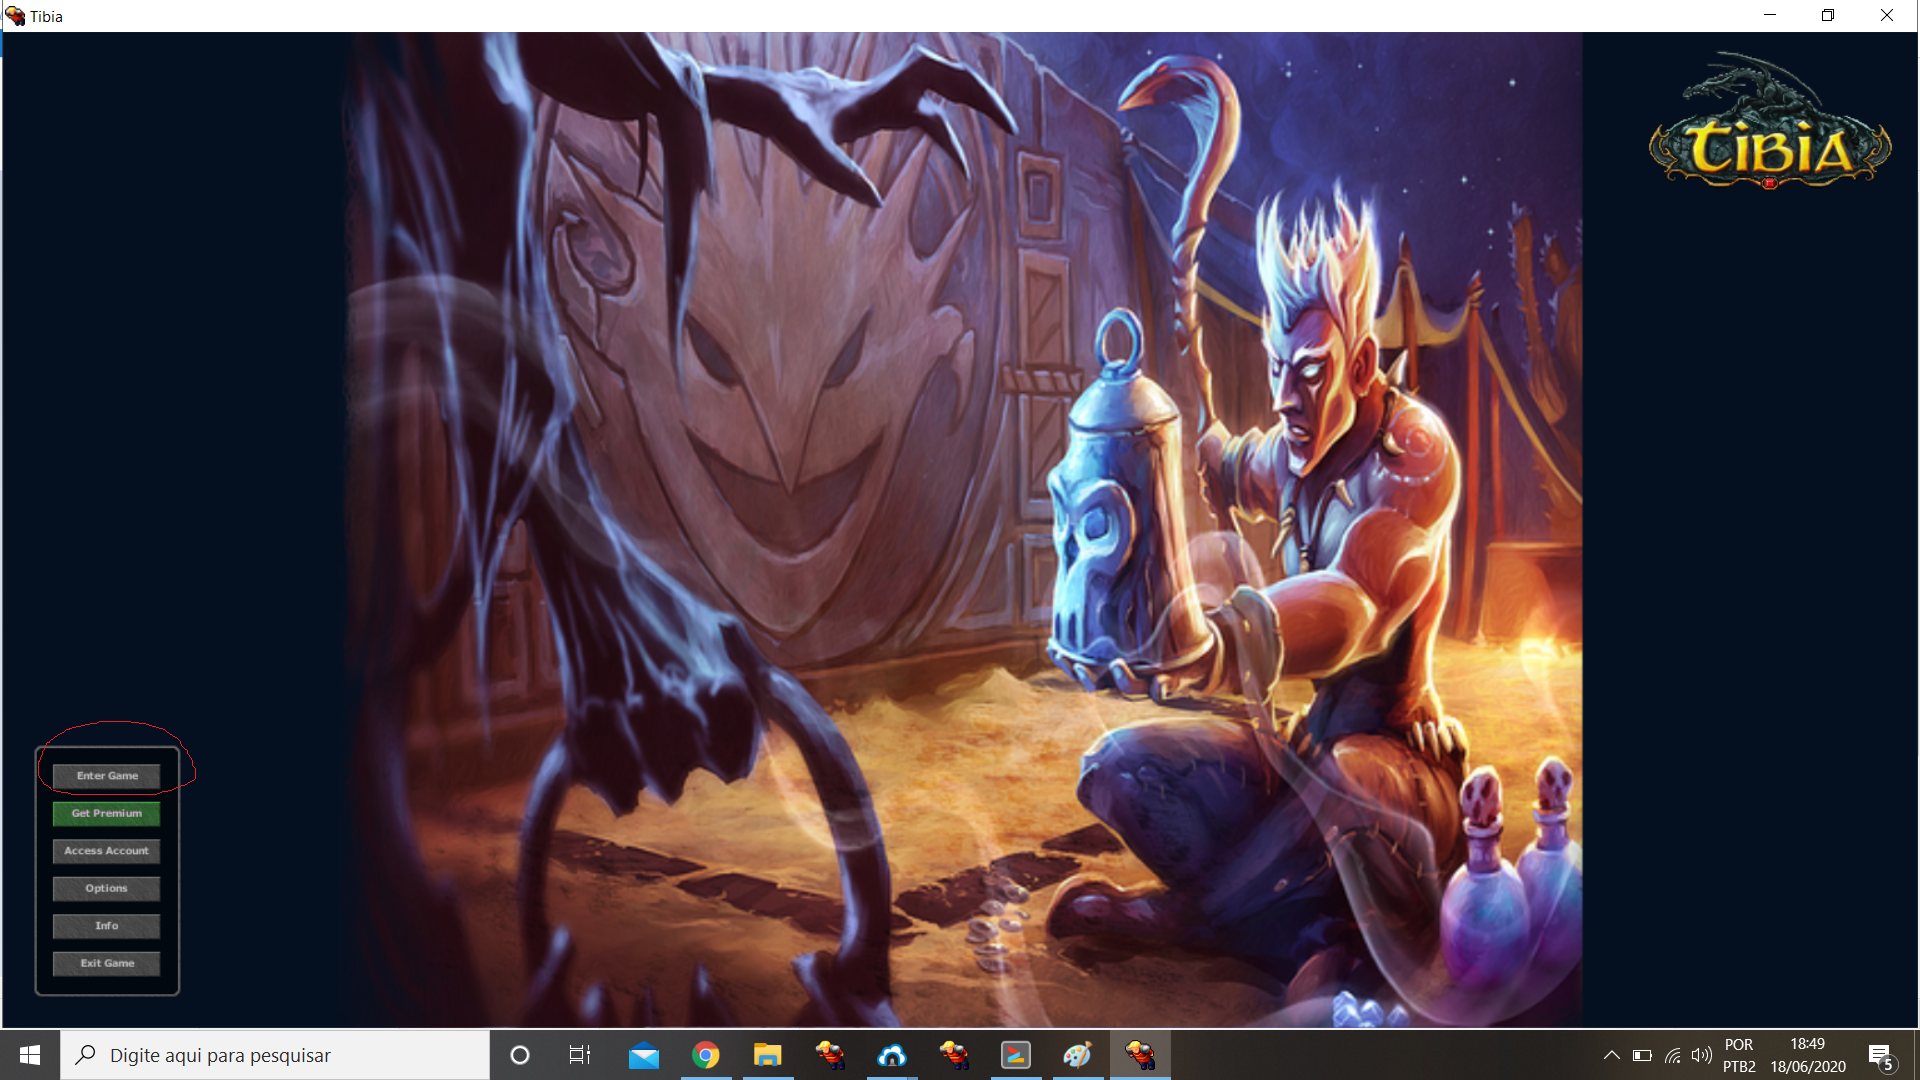Restore down the Tibia window
The image size is (1920, 1080).
[x=1828, y=15]
